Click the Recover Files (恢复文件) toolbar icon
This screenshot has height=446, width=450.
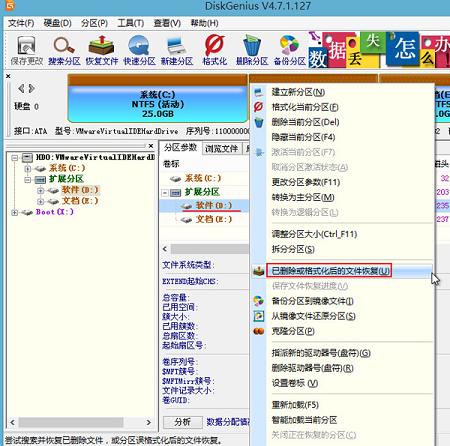(x=102, y=50)
